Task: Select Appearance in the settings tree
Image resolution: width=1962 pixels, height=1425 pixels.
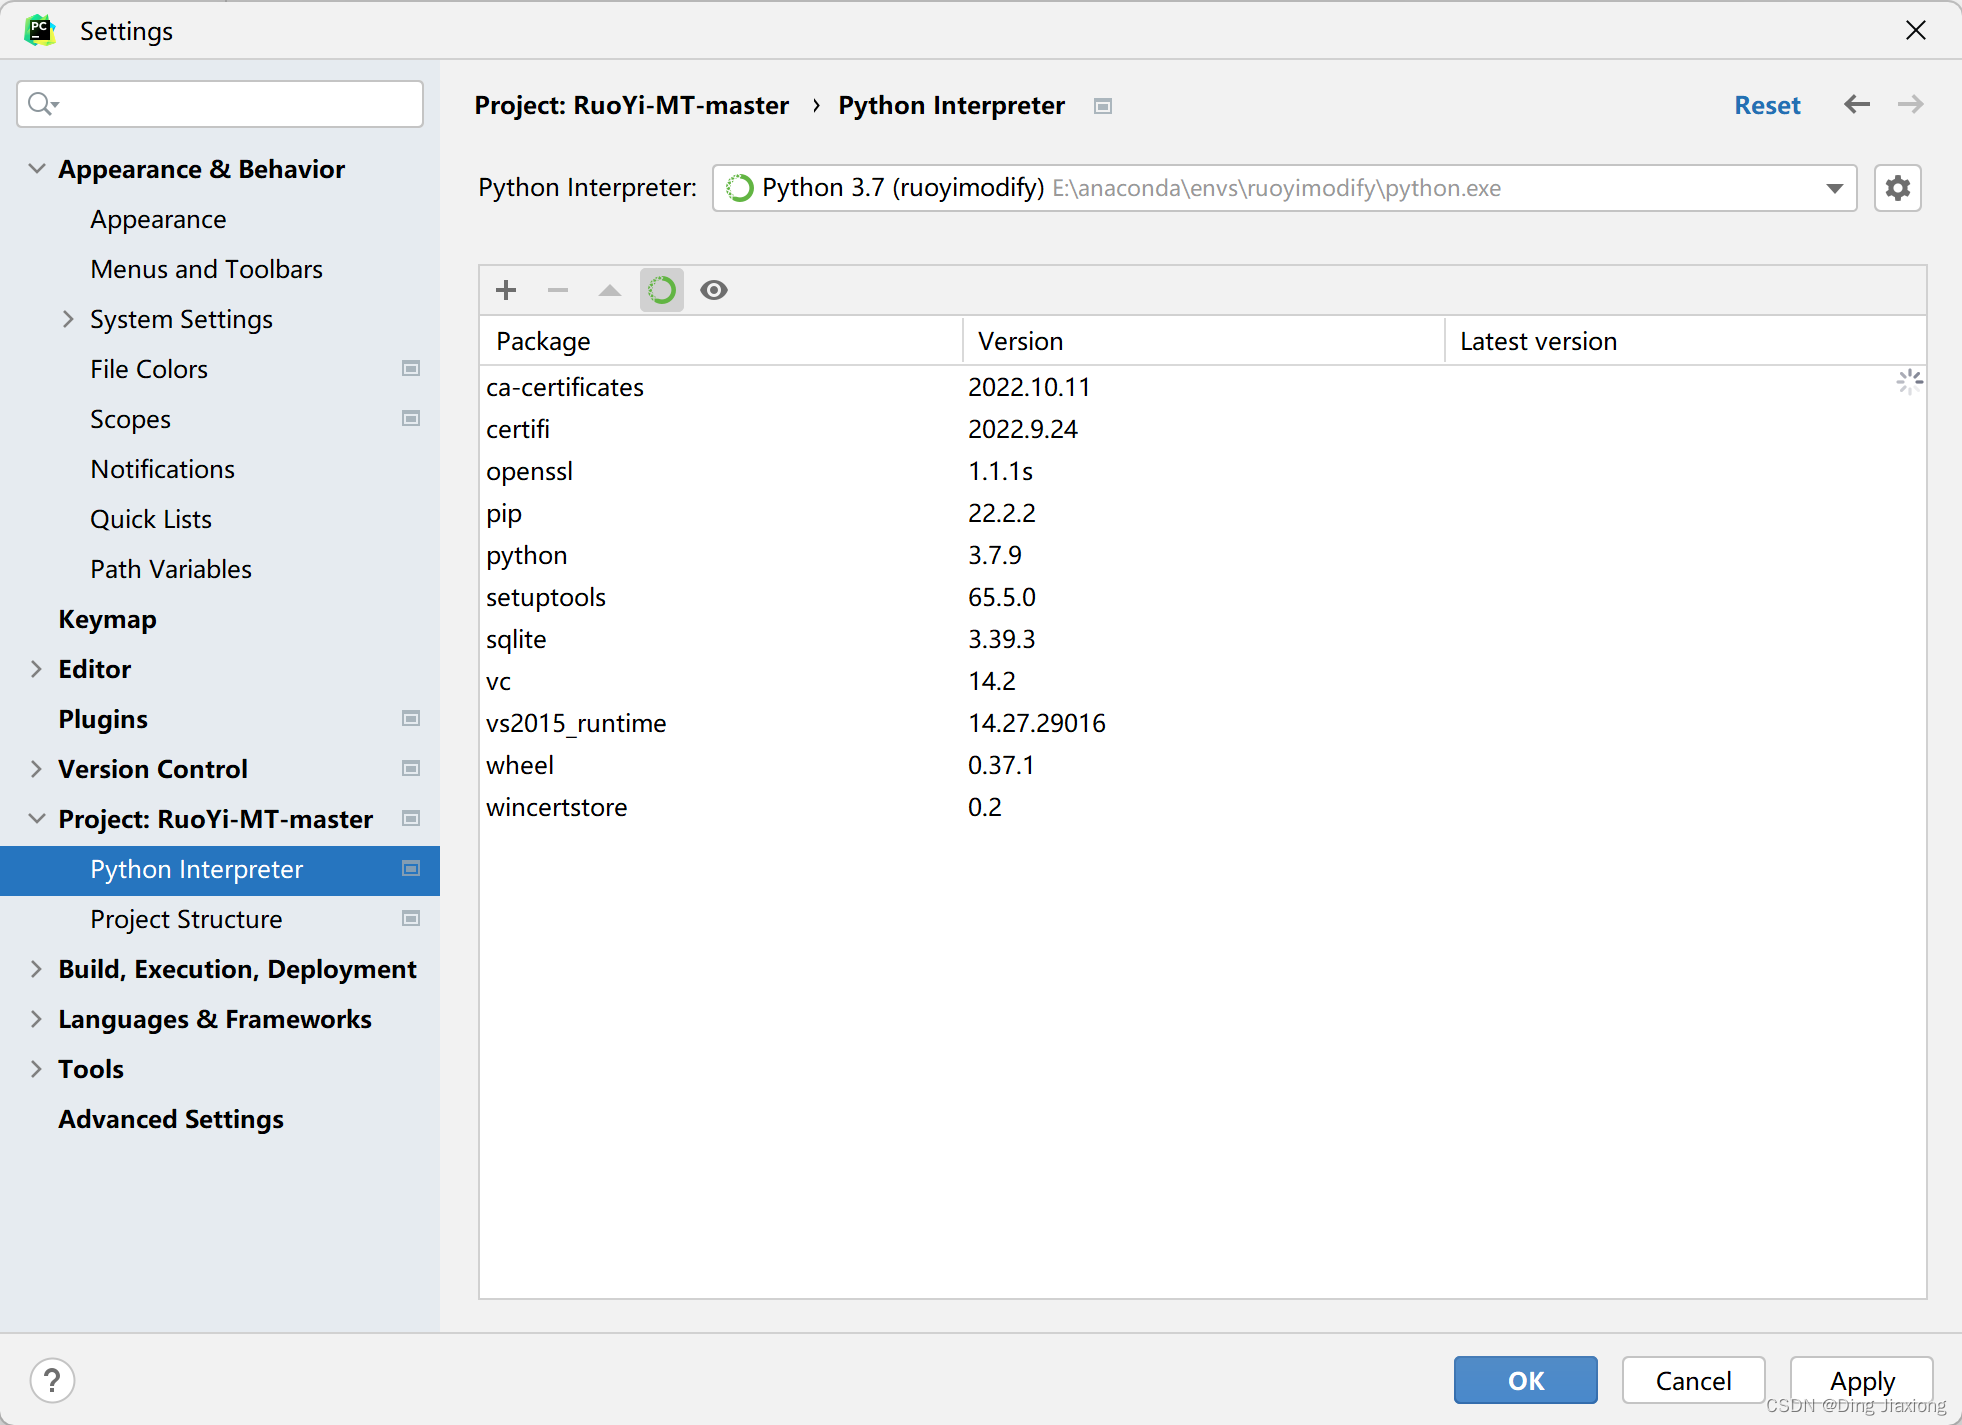Action: click(158, 219)
